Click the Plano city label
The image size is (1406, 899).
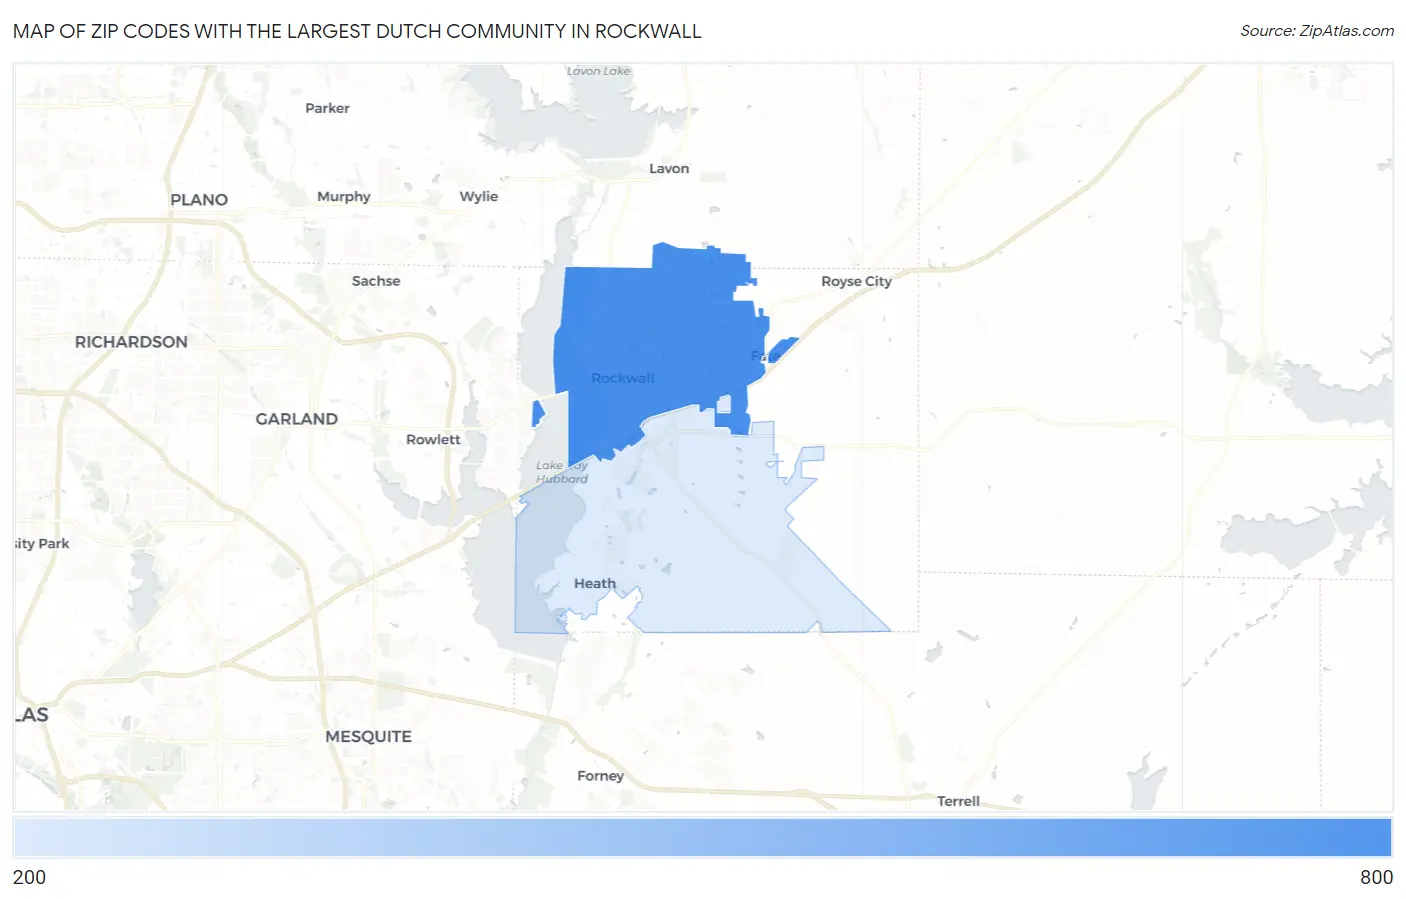(199, 200)
